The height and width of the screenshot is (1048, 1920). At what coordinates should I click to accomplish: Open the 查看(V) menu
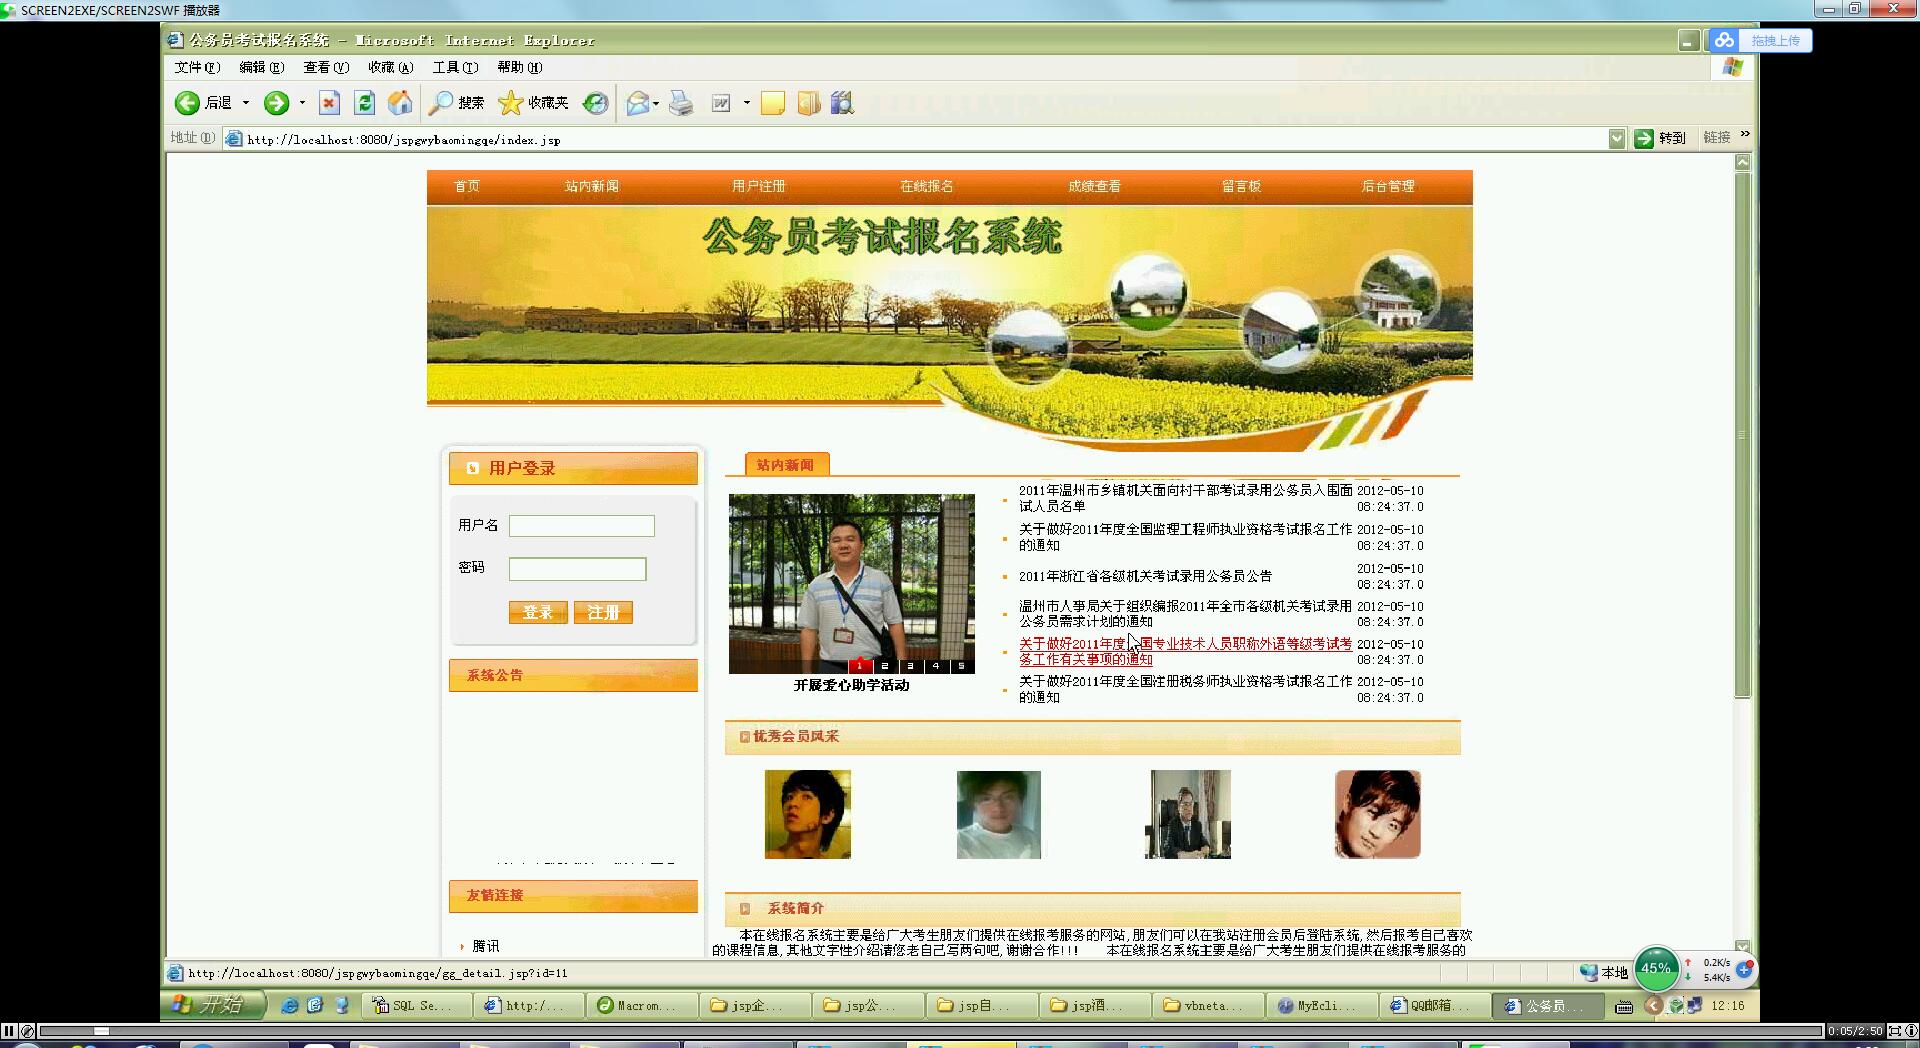(326, 67)
